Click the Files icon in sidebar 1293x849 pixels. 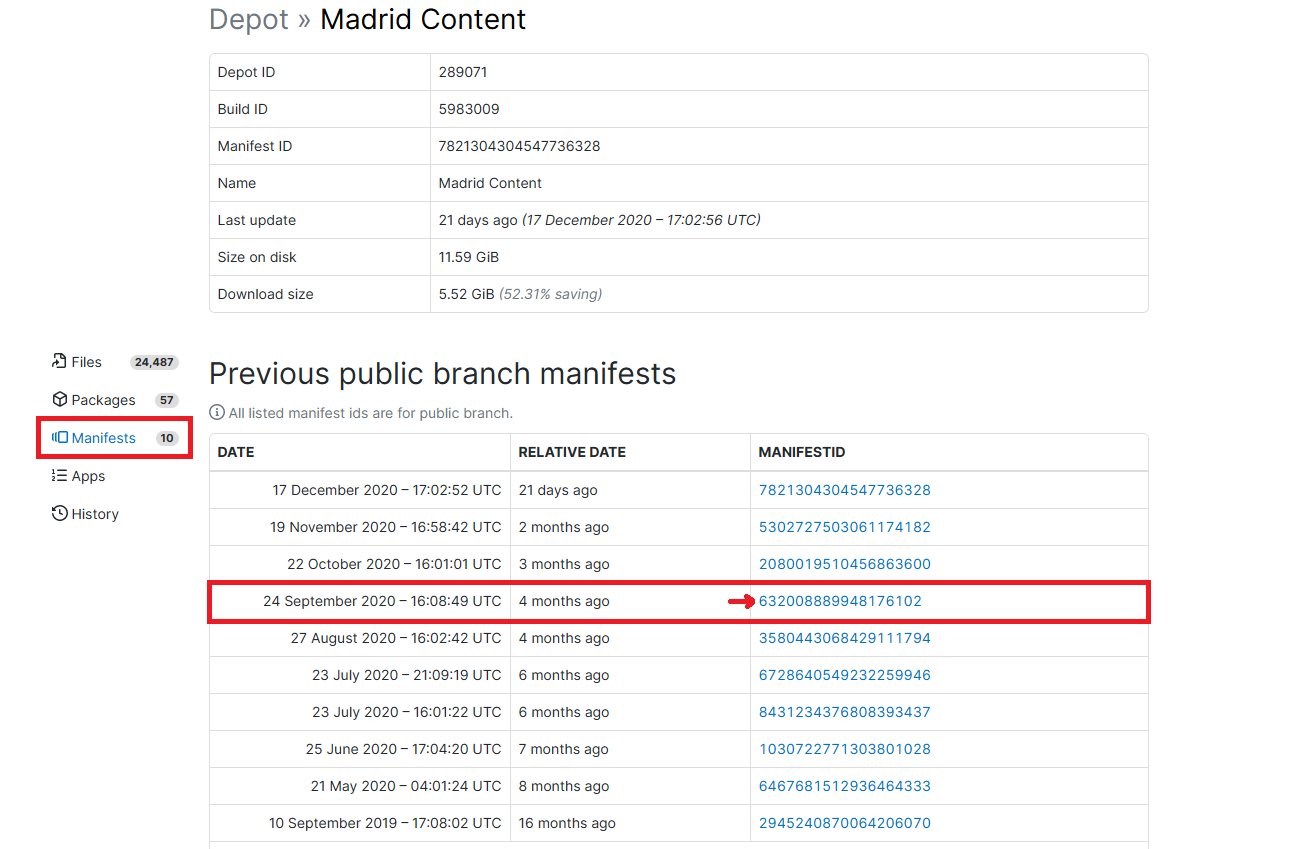(59, 362)
